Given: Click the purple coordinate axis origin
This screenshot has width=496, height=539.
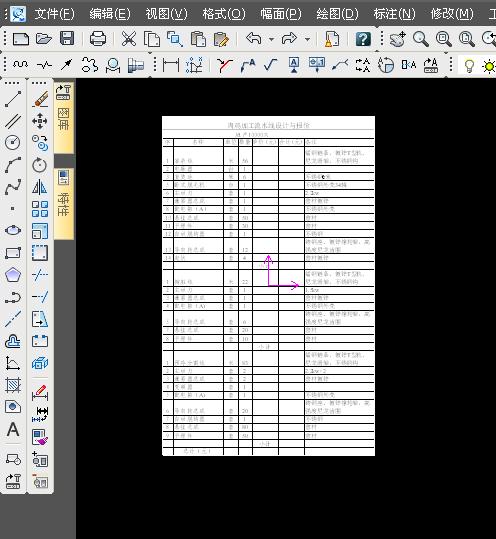Looking at the screenshot, I should point(269,285).
